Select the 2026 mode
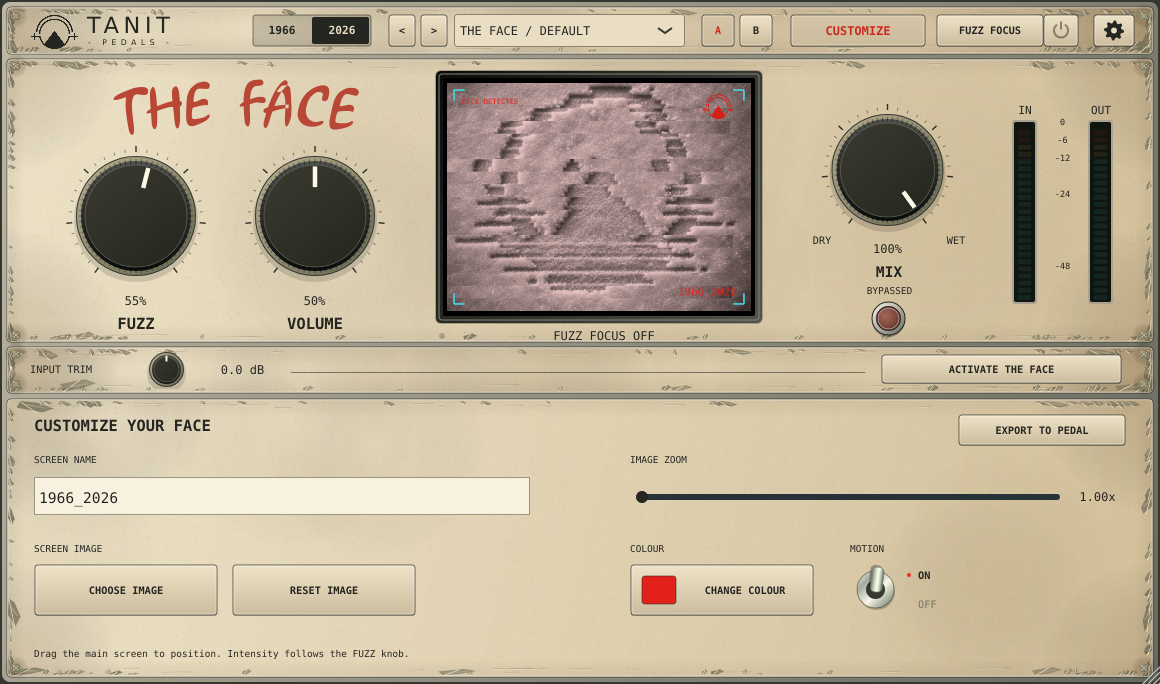 [x=341, y=30]
